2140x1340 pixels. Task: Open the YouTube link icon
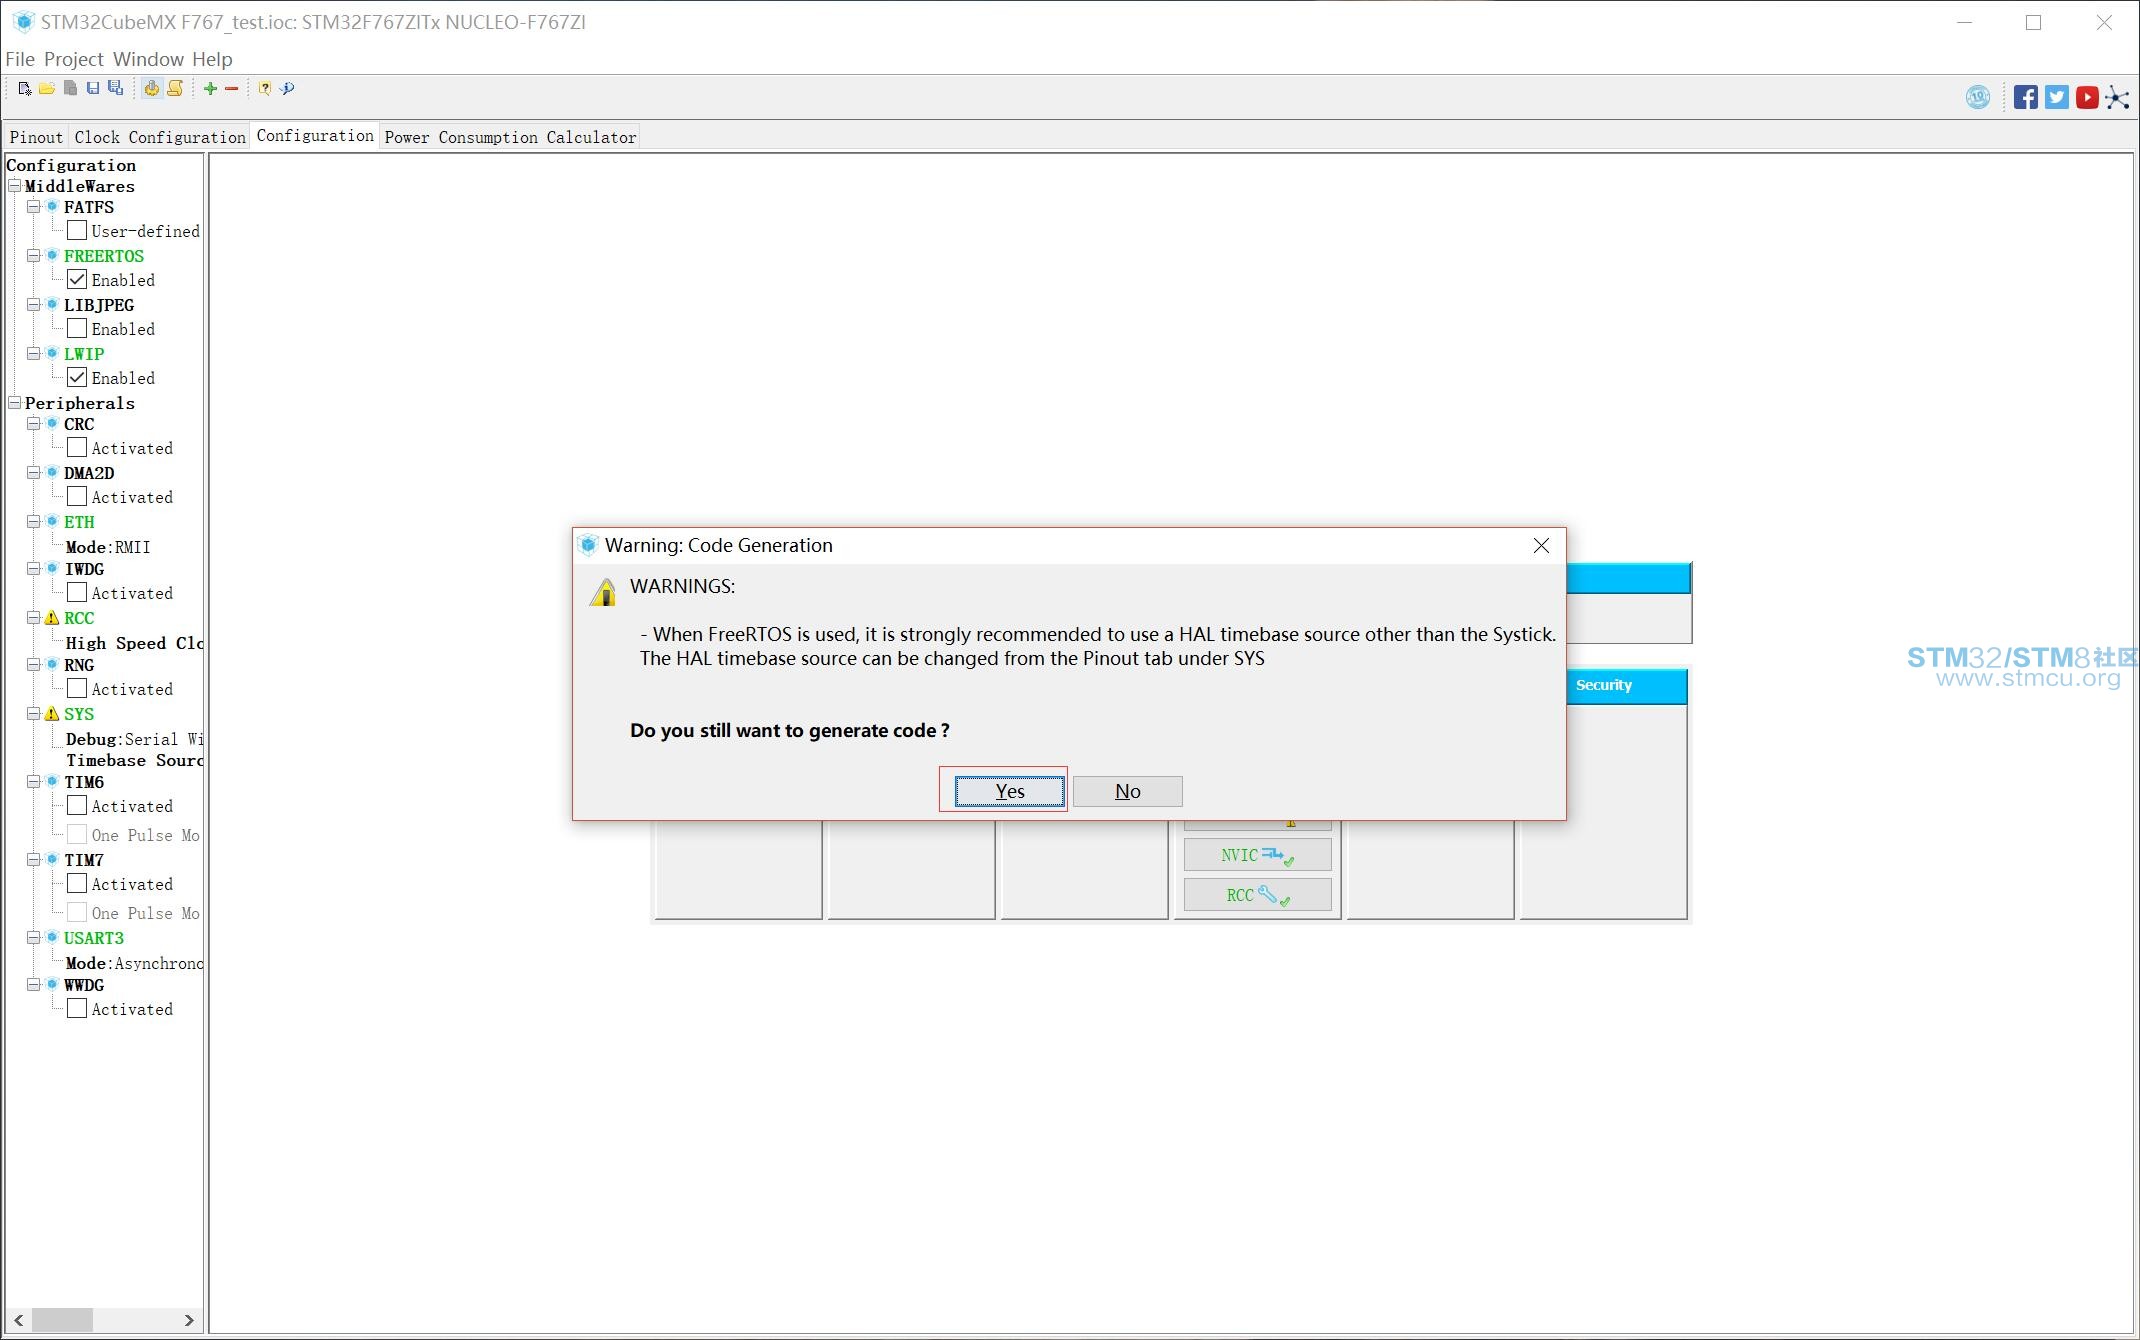pyautogui.click(x=2087, y=97)
